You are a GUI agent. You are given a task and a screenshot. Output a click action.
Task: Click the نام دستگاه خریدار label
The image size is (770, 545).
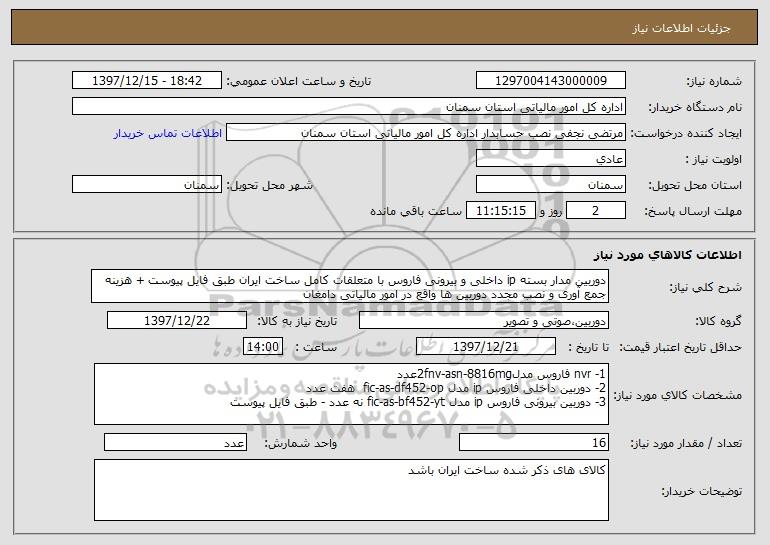coord(695,107)
